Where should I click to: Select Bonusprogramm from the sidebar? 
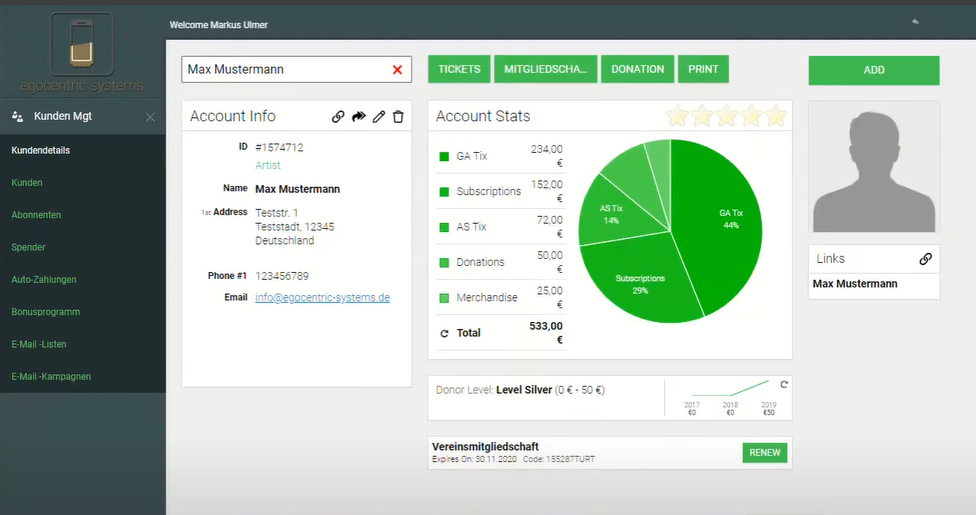[x=45, y=312]
